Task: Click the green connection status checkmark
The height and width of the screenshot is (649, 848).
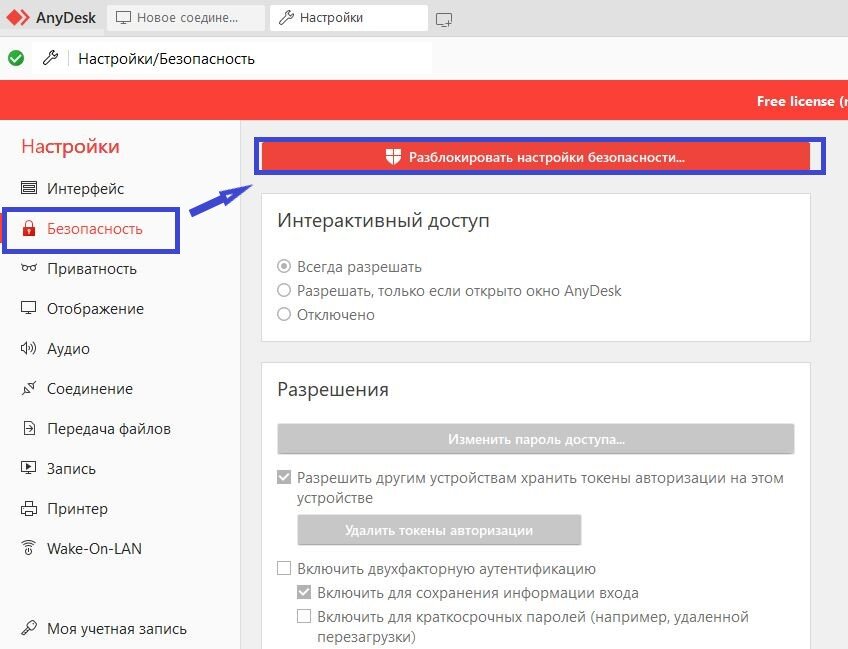Action: [16, 58]
